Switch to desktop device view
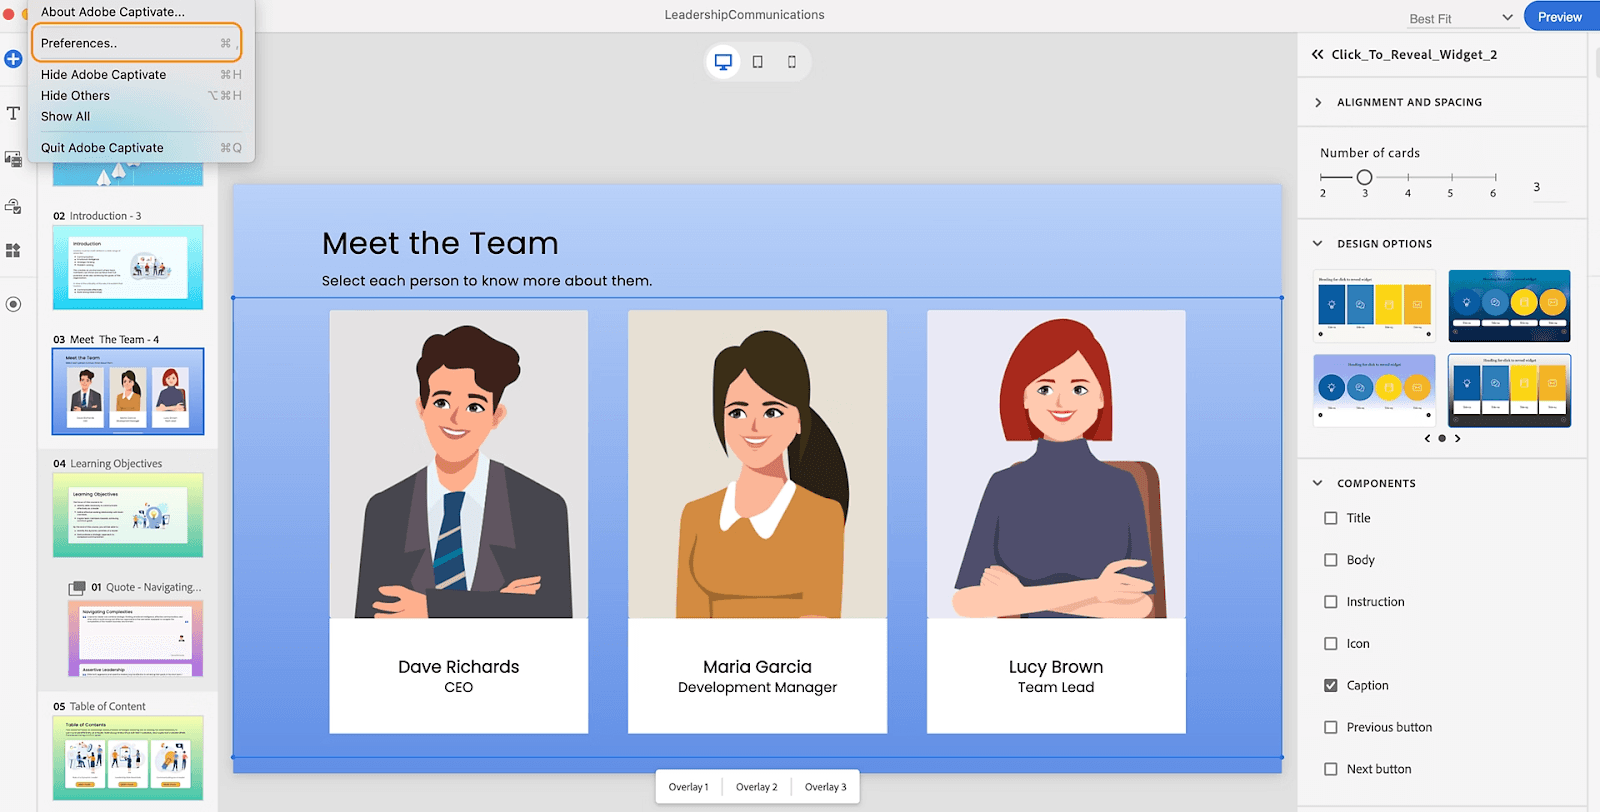 pyautogui.click(x=723, y=62)
